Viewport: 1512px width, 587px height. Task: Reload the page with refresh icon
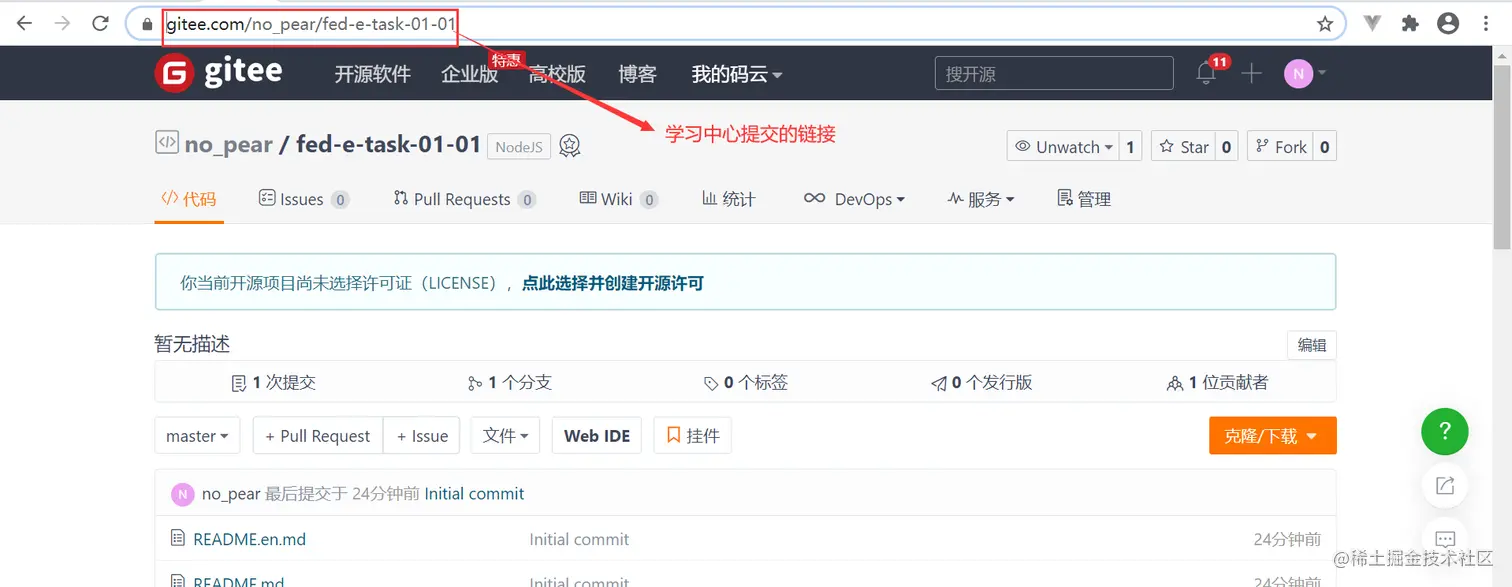point(100,24)
